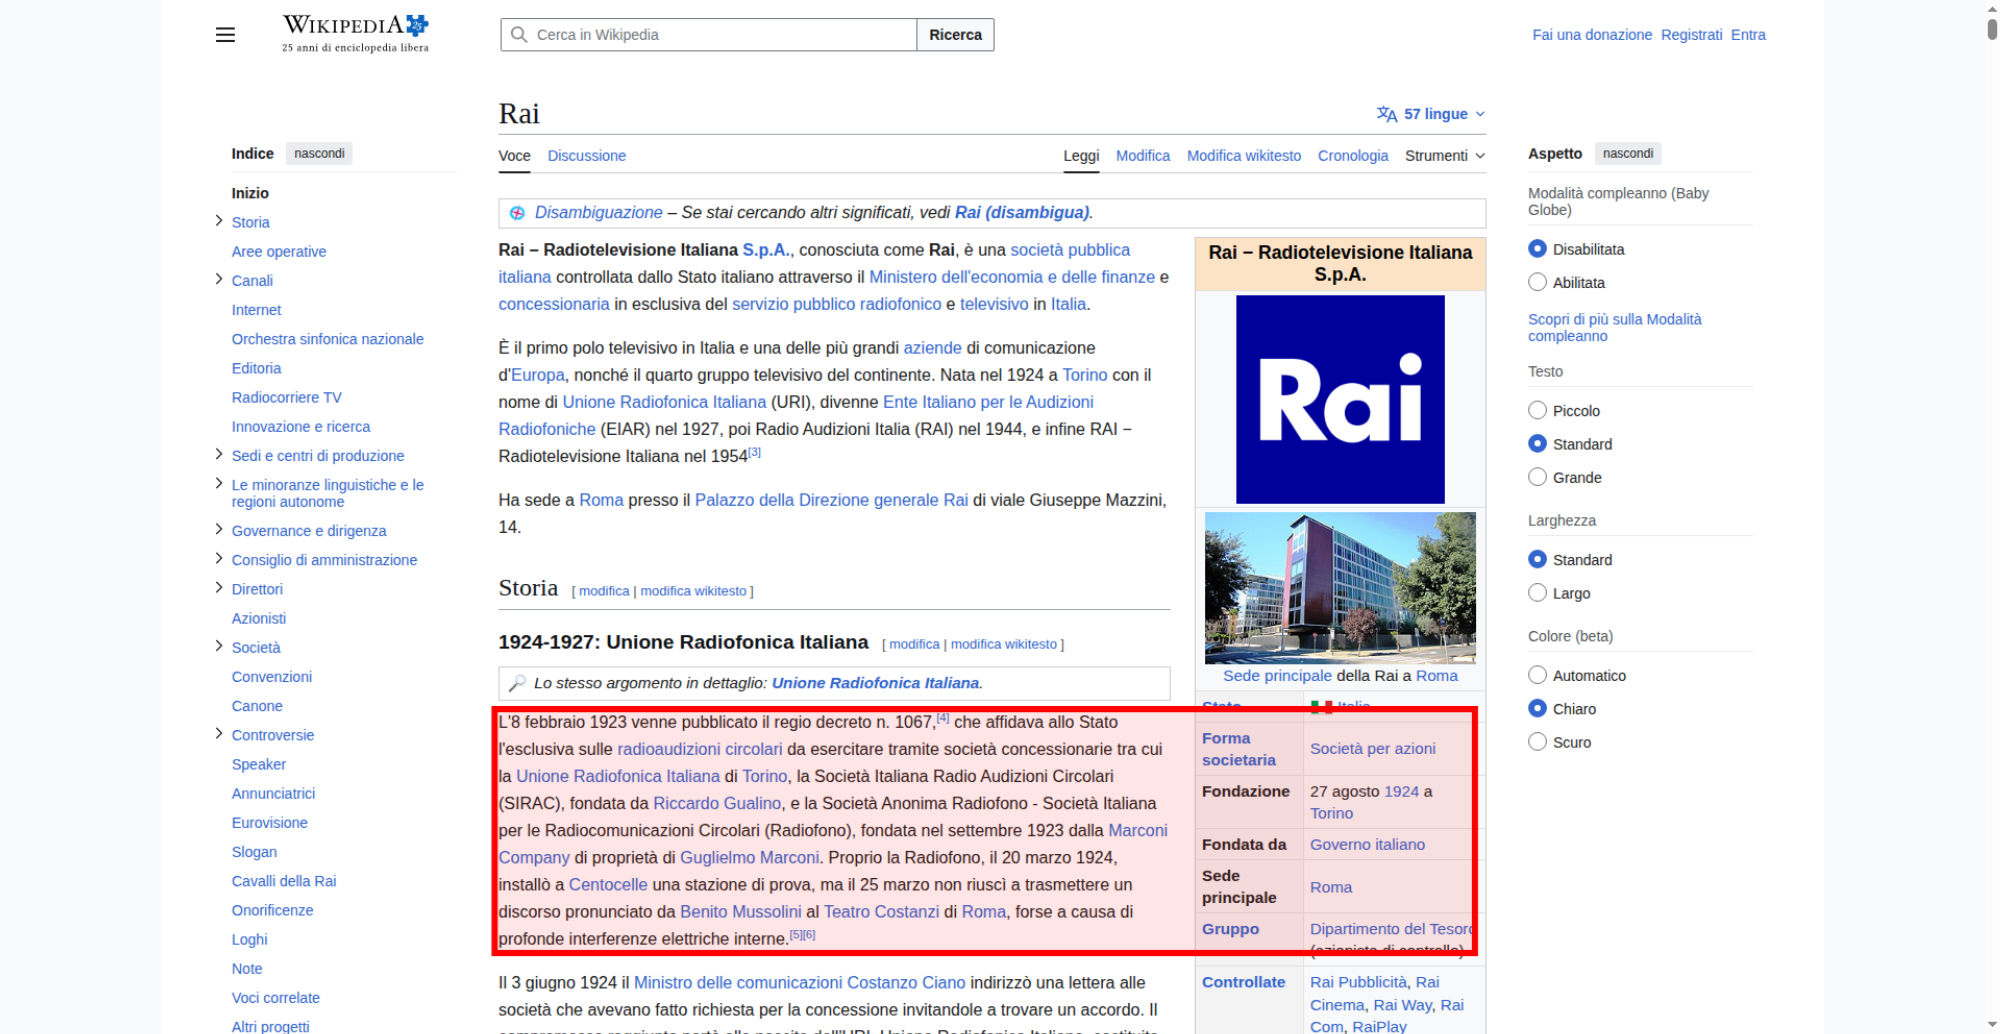2000x1034 pixels.
Task: Expand the Storia section in the index
Action: coord(219,221)
